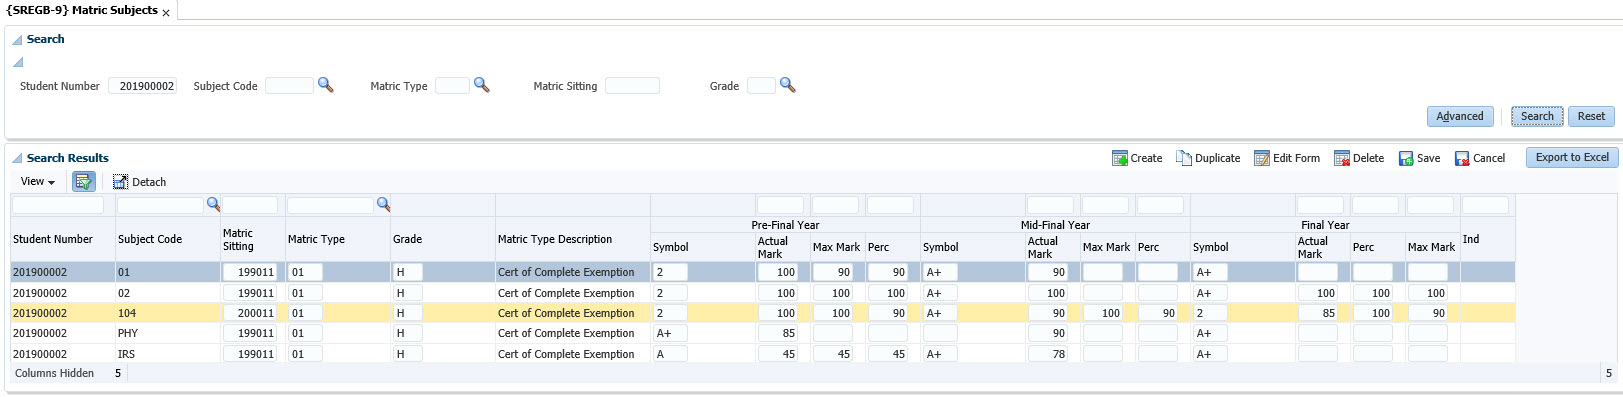
Task: Detach the results table
Action: 139,182
